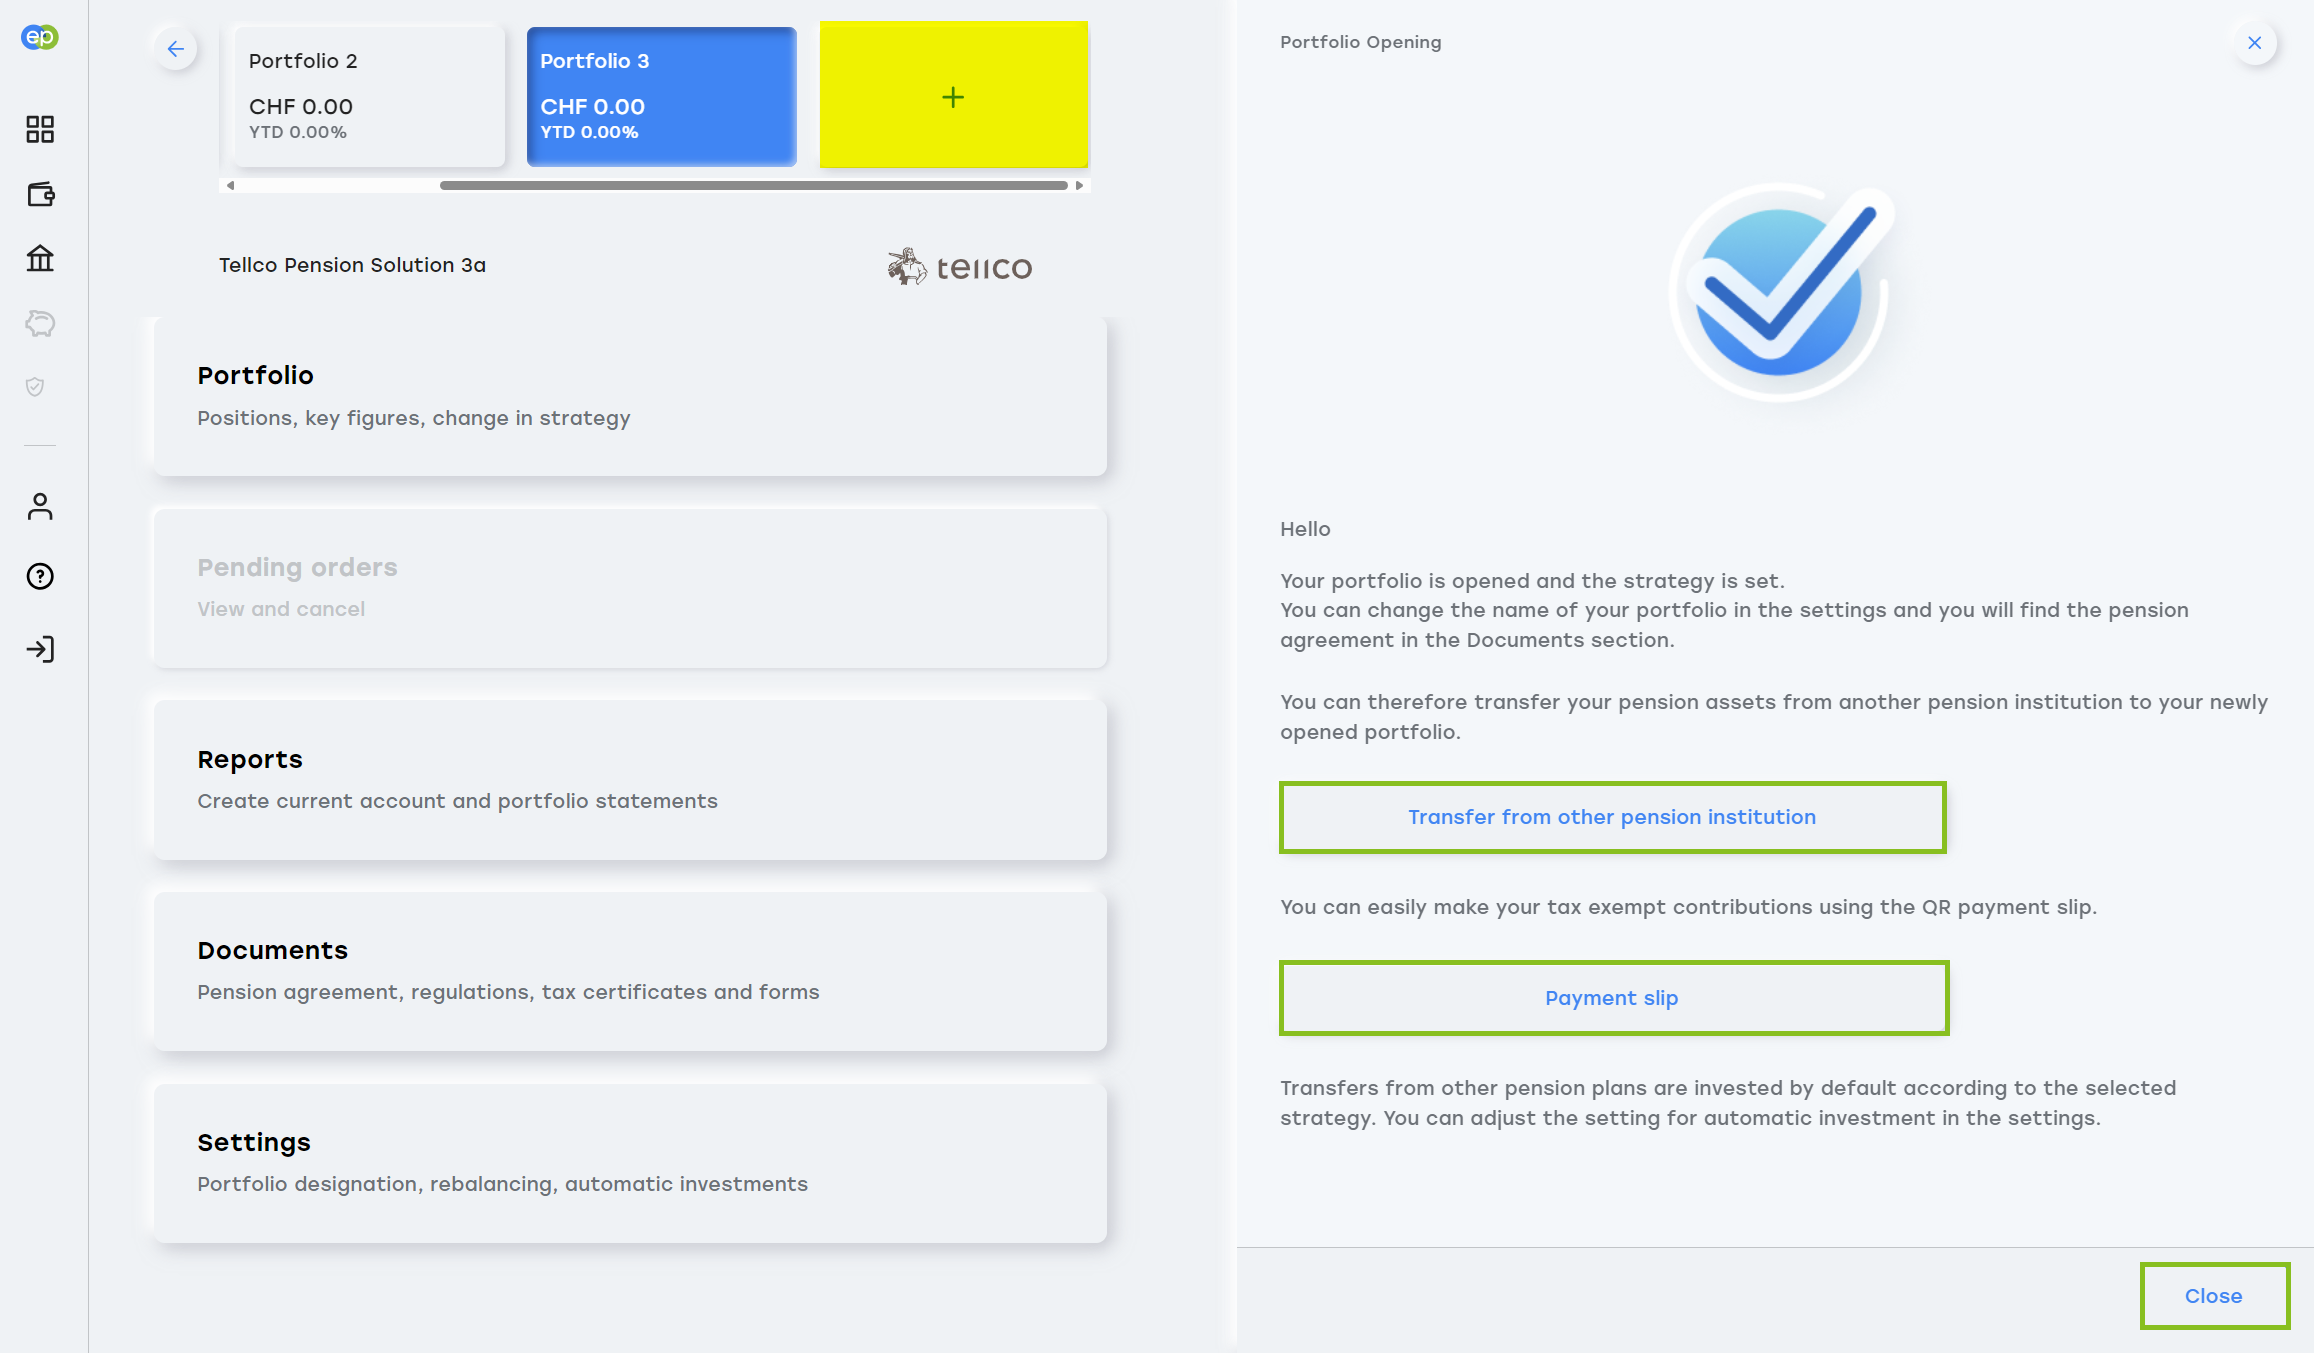
Task: Click the shield check icon in sidebar
Action: coord(35,387)
